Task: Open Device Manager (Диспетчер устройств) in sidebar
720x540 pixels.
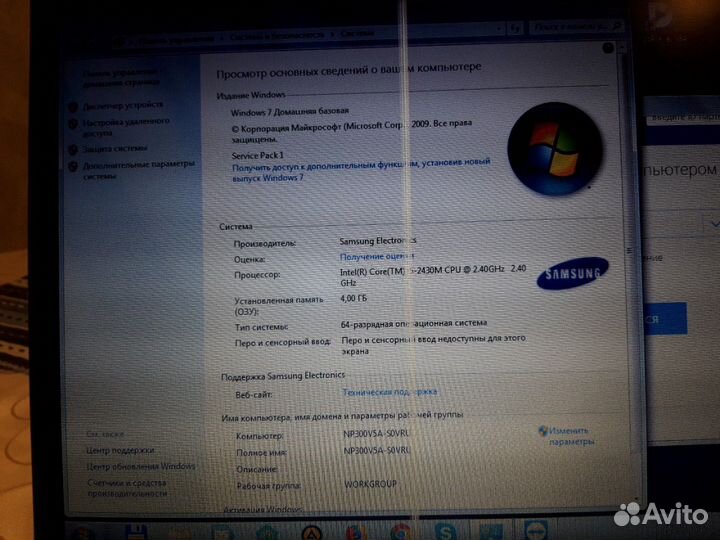Action: pyautogui.click(x=123, y=106)
